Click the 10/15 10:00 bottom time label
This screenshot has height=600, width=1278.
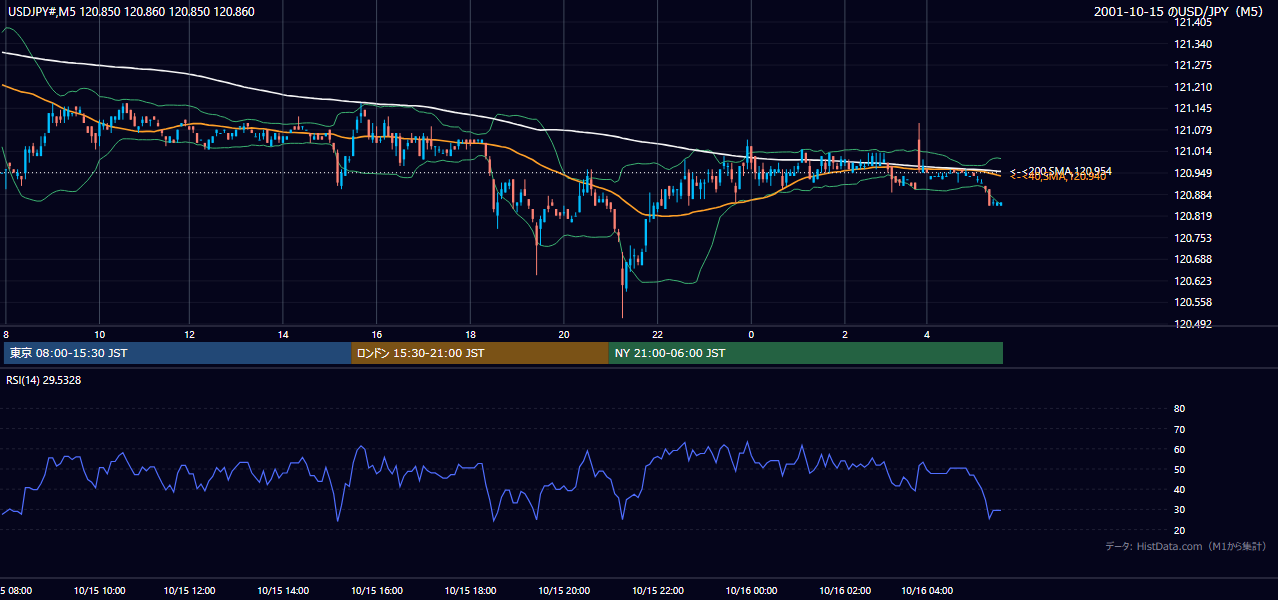(100, 591)
